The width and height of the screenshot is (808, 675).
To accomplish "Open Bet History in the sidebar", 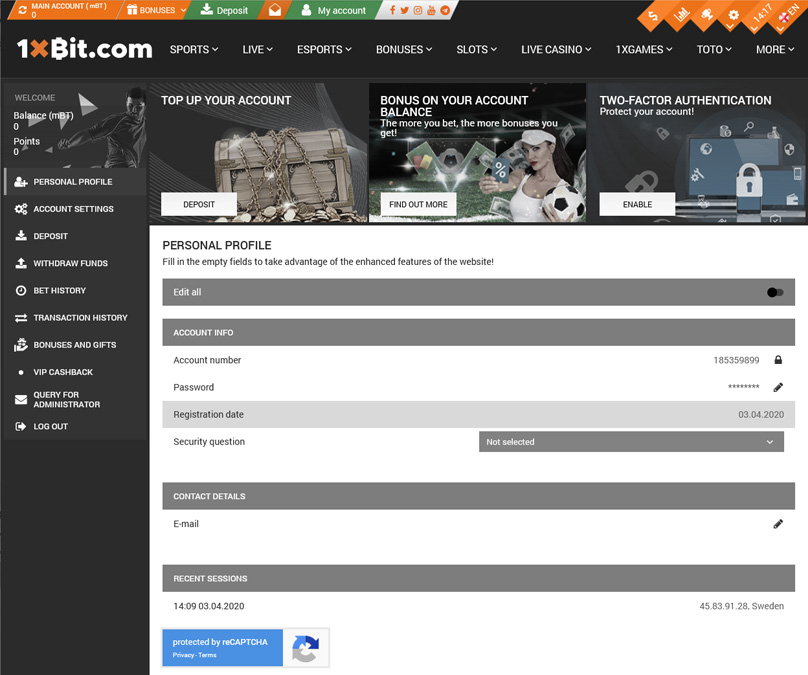I will click(75, 291).
